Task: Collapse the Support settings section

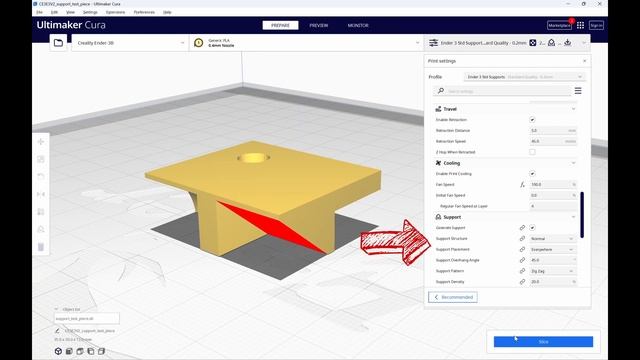Action: click(x=573, y=217)
